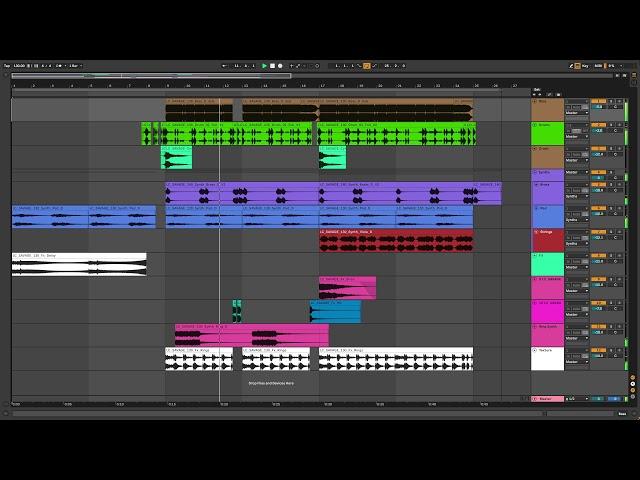The height and width of the screenshot is (480, 640).
Task: Select the Texture track header
Action: (x=547, y=359)
